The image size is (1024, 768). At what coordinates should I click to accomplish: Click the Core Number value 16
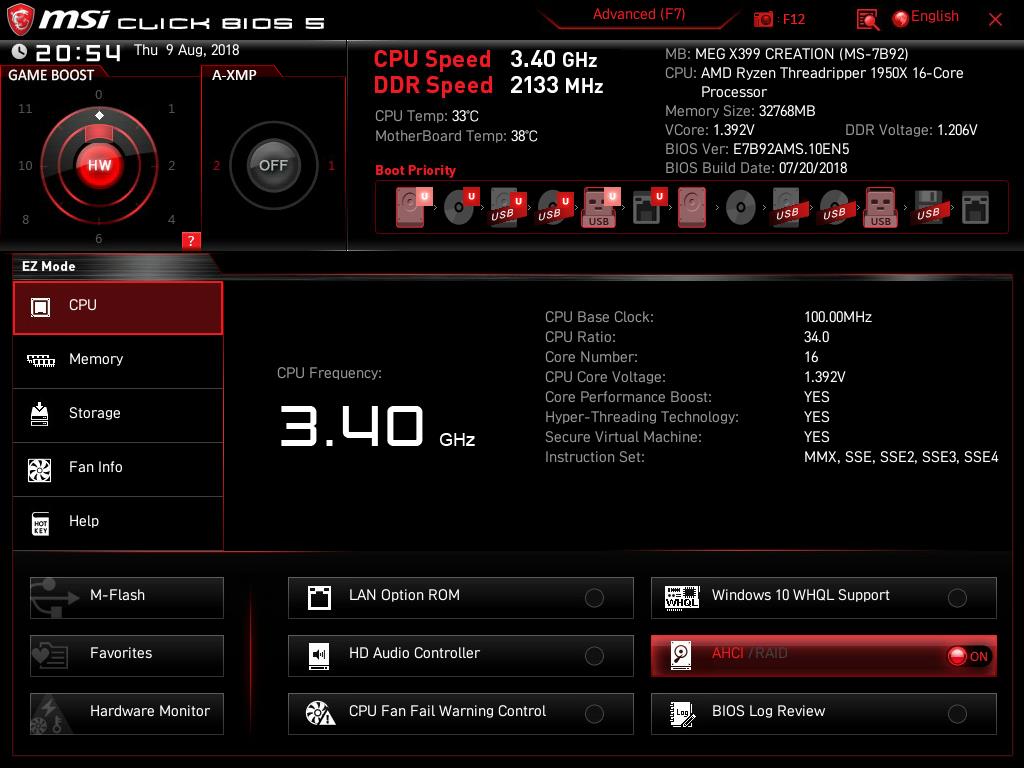[x=811, y=357]
